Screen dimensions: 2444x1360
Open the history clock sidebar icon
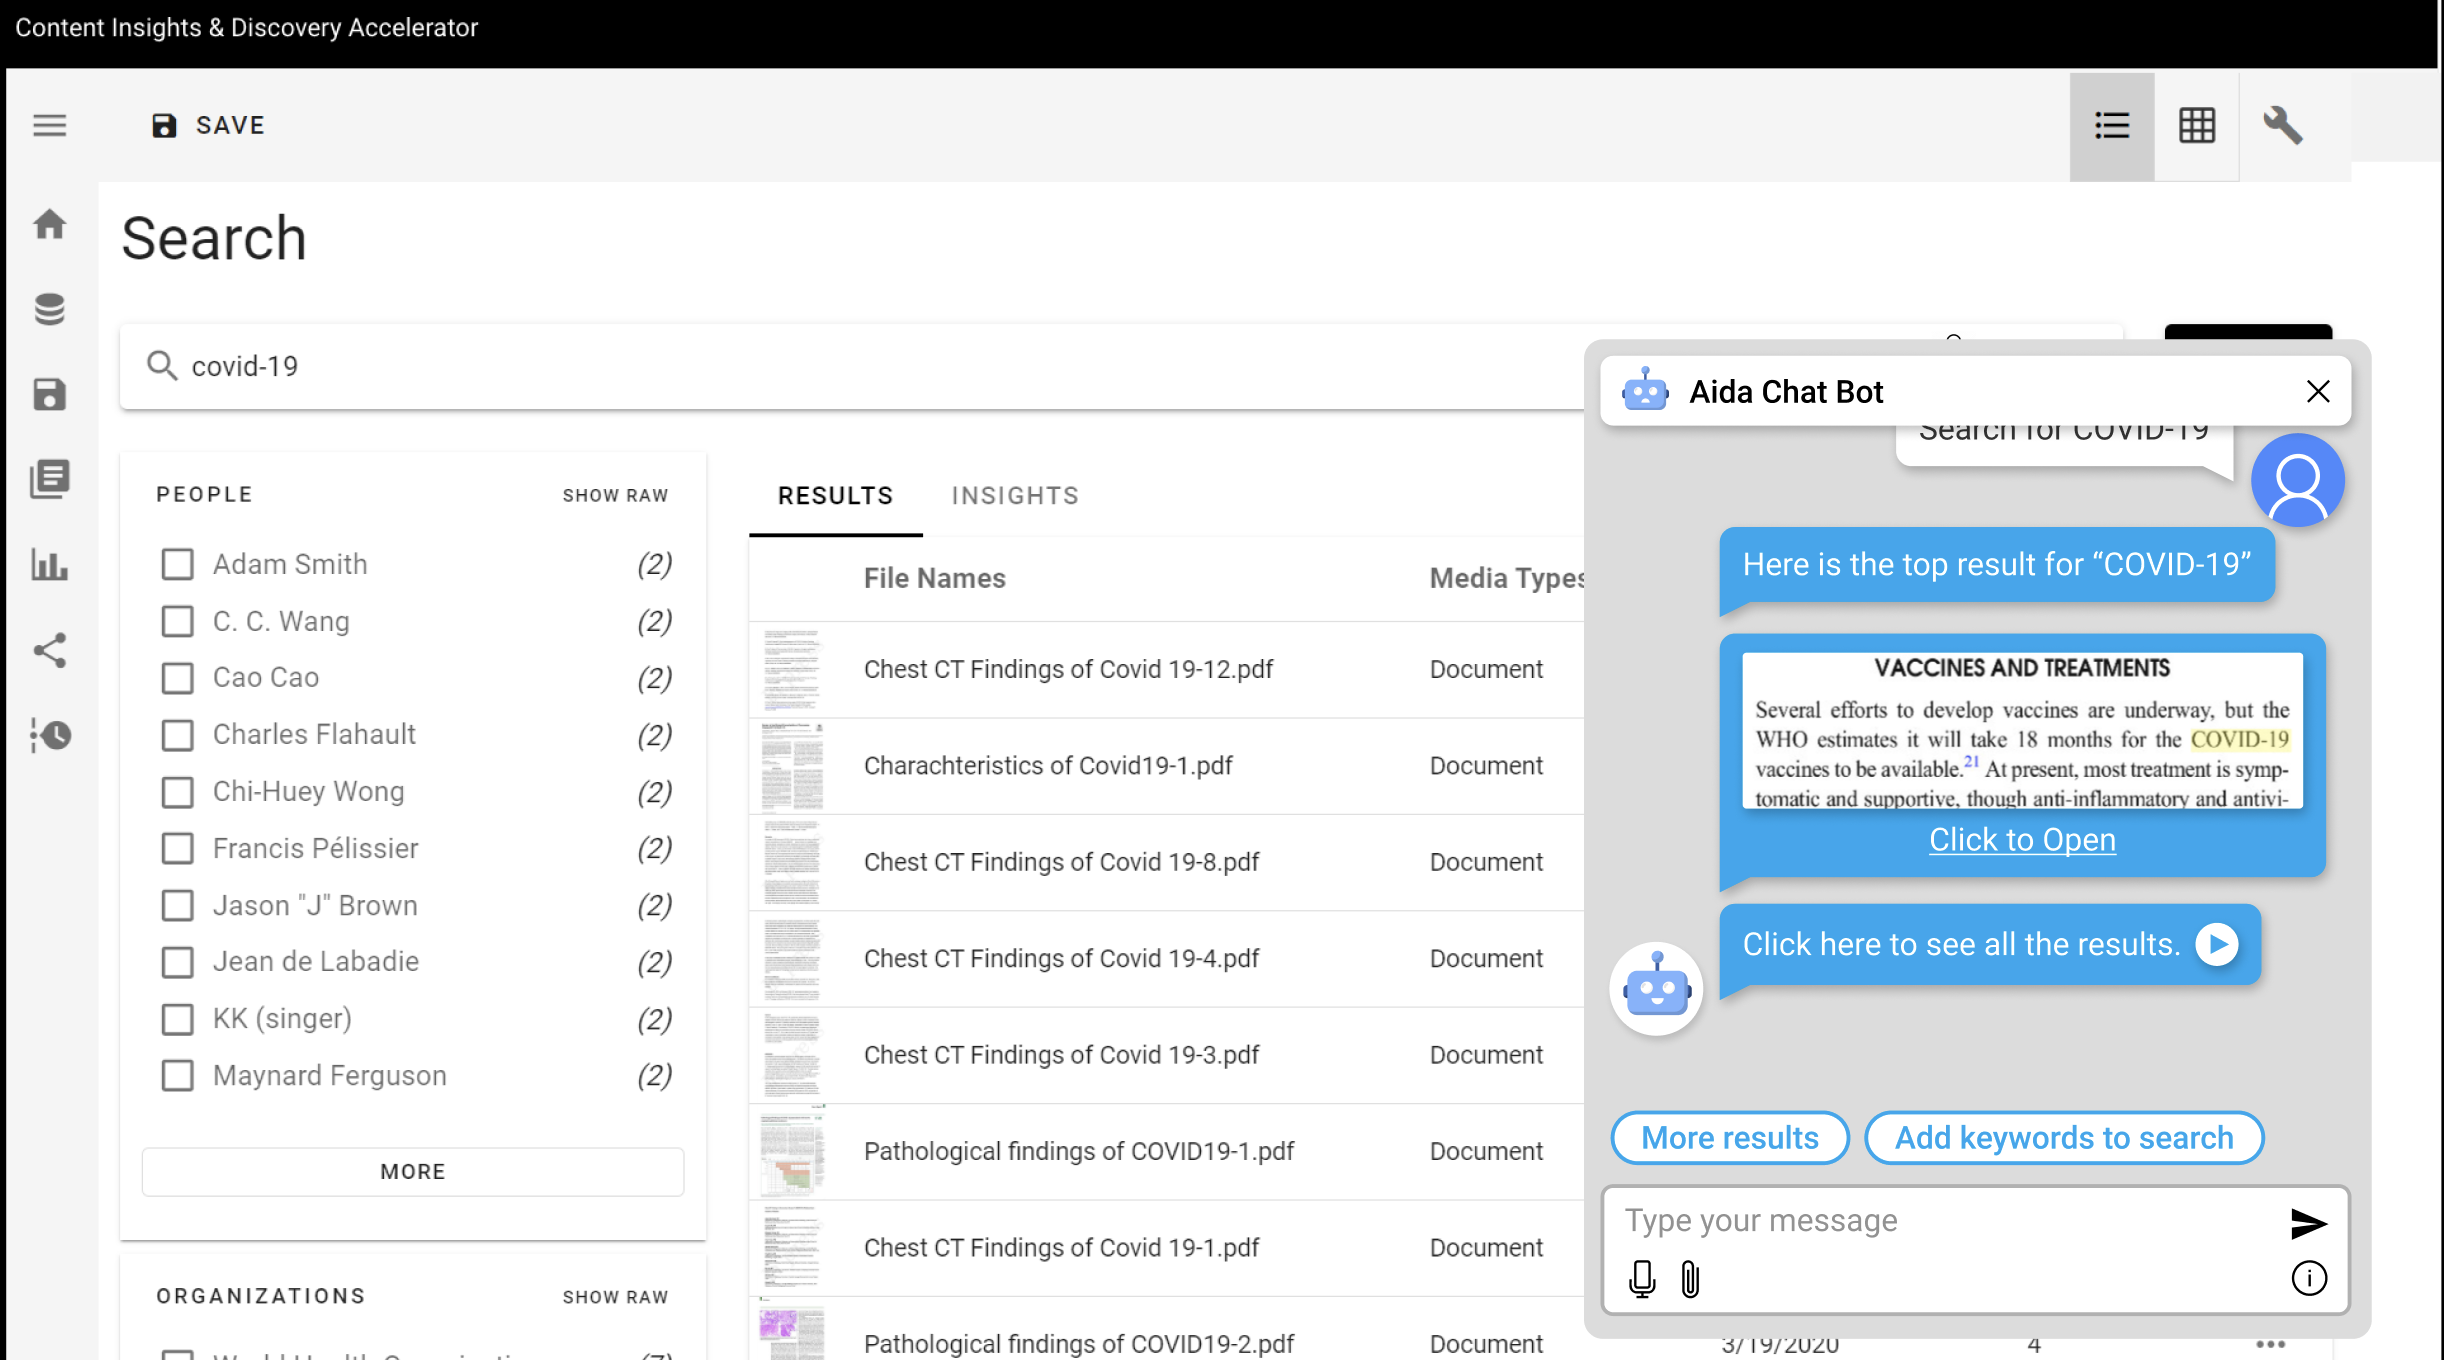pos(50,735)
